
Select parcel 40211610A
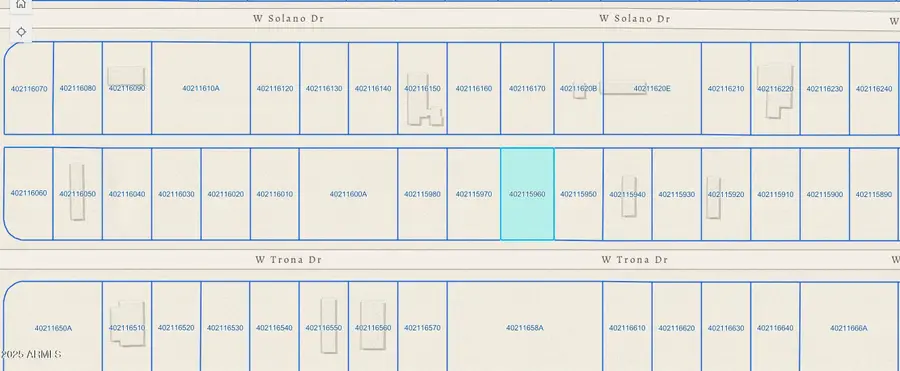201,88
